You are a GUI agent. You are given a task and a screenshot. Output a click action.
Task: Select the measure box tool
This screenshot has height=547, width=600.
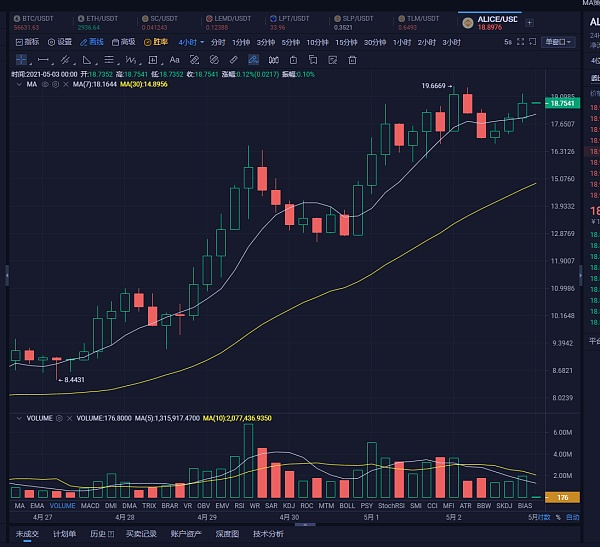(x=153, y=60)
